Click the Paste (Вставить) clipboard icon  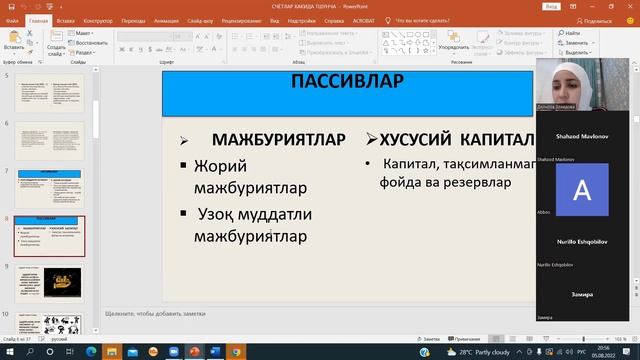14,38
